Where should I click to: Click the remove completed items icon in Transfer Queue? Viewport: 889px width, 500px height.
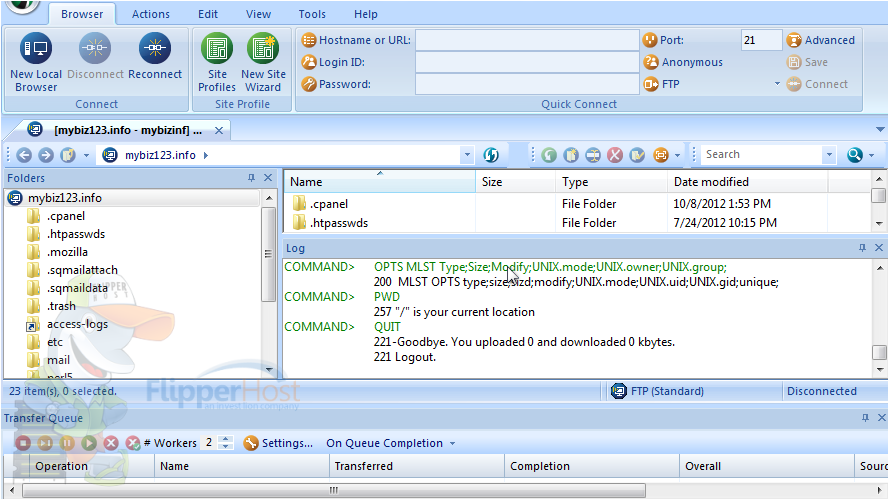[133, 443]
